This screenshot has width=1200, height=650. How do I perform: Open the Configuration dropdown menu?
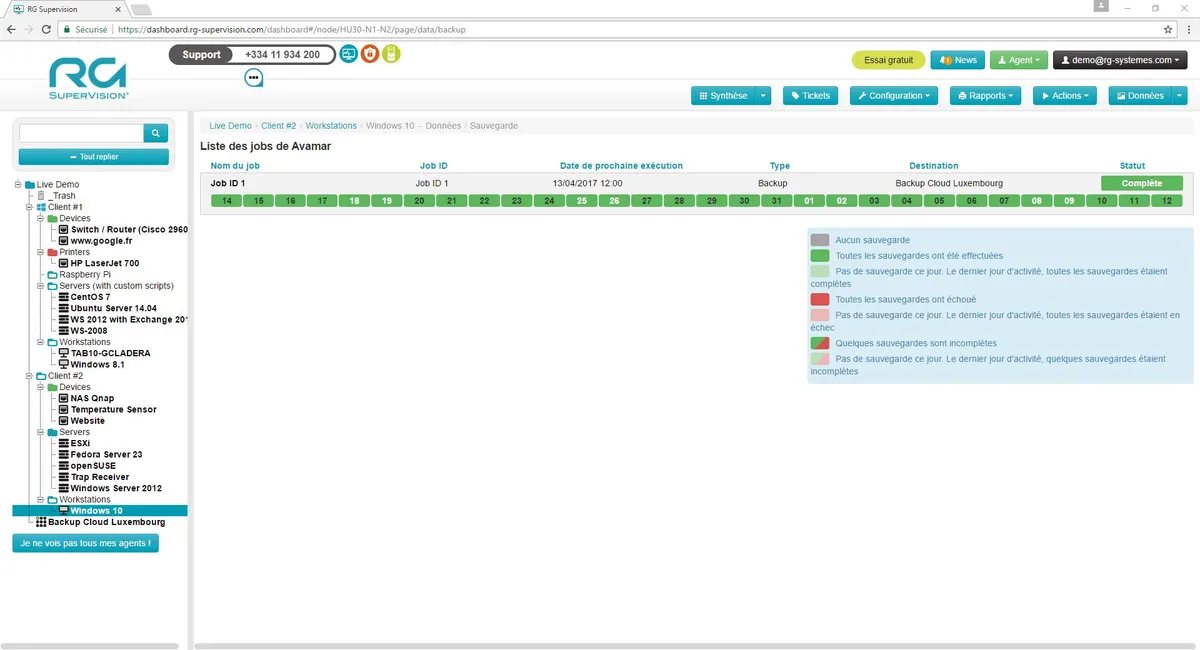click(894, 96)
